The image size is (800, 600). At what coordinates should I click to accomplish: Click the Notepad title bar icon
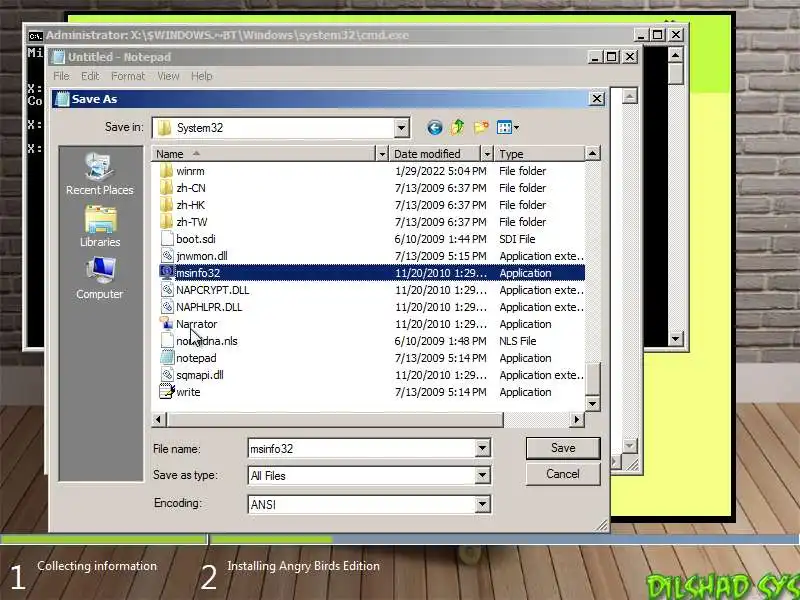[x=59, y=57]
